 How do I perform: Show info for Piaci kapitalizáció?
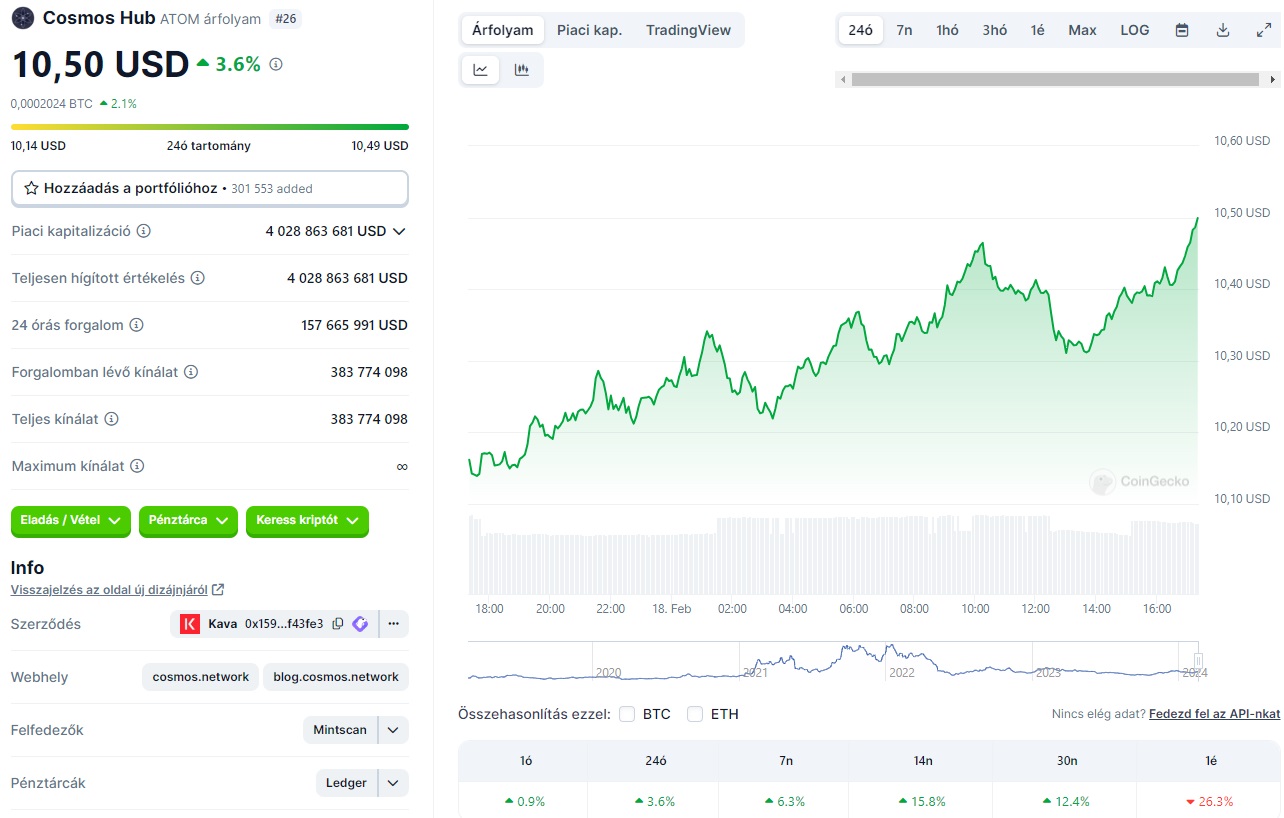pos(144,231)
